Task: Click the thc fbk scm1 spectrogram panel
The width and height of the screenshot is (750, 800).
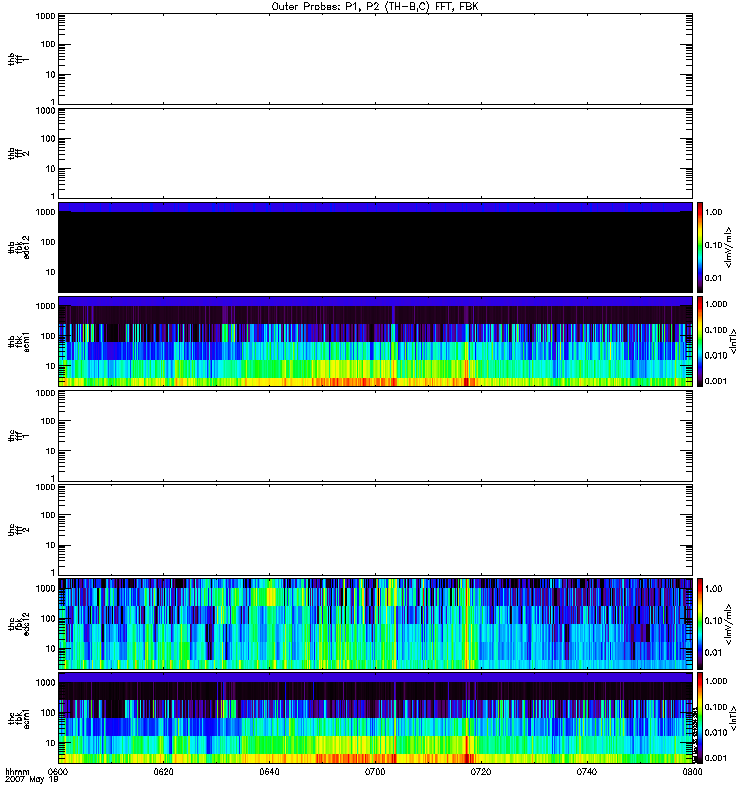Action: point(374,717)
